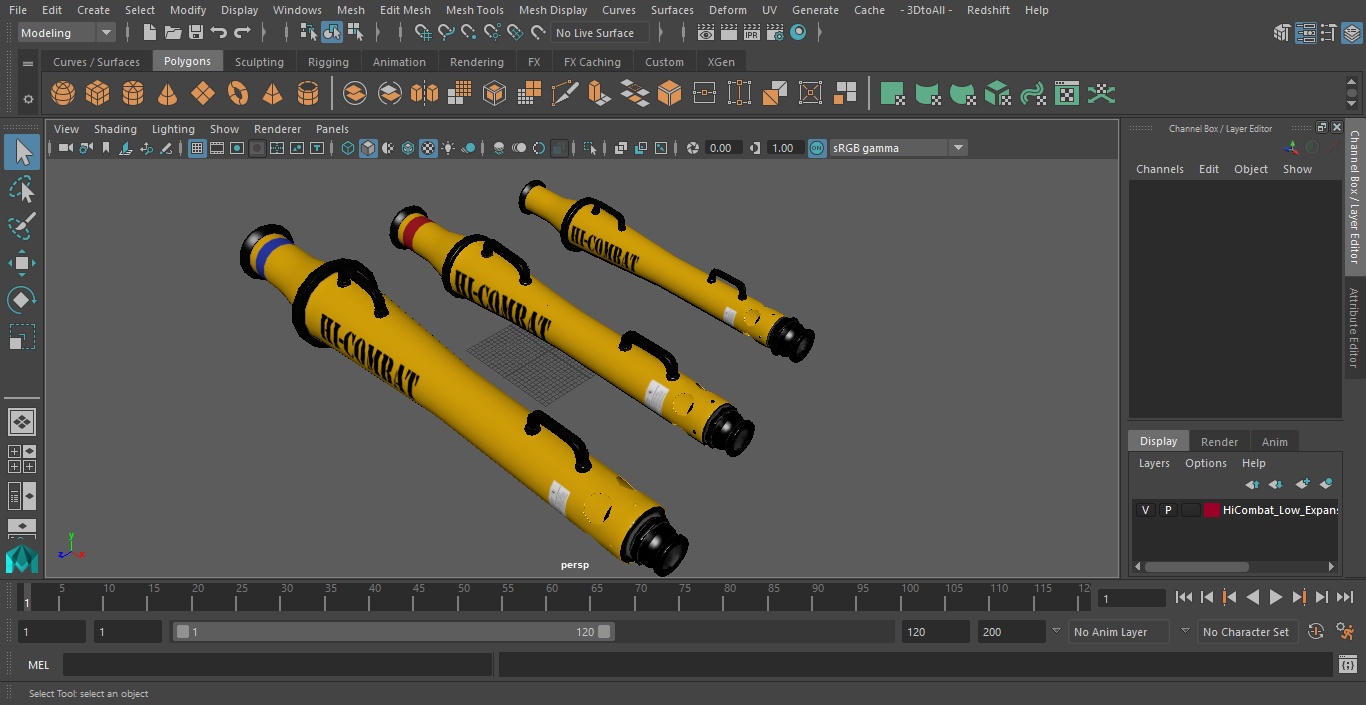
Task: Click the MEL script language label
Action: [39, 665]
